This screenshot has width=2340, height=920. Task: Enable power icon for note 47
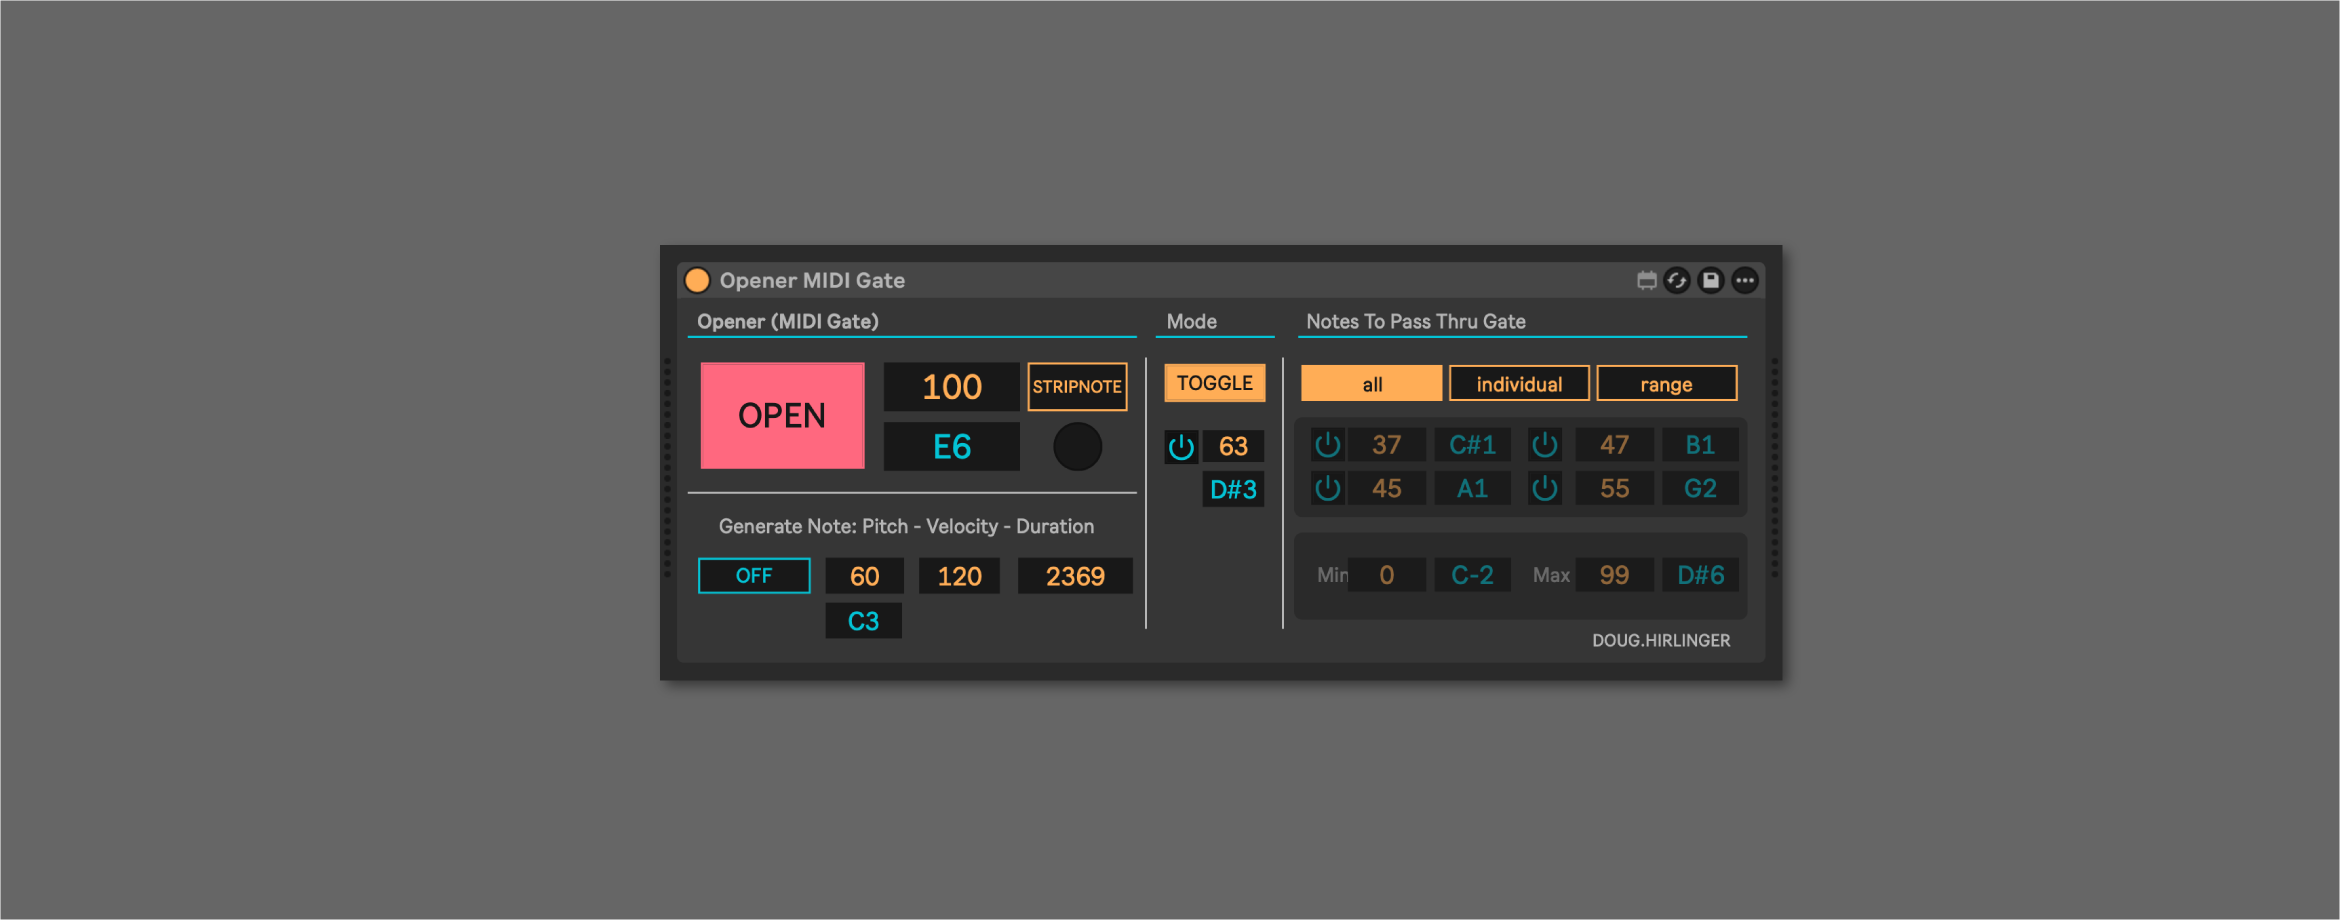point(1545,445)
